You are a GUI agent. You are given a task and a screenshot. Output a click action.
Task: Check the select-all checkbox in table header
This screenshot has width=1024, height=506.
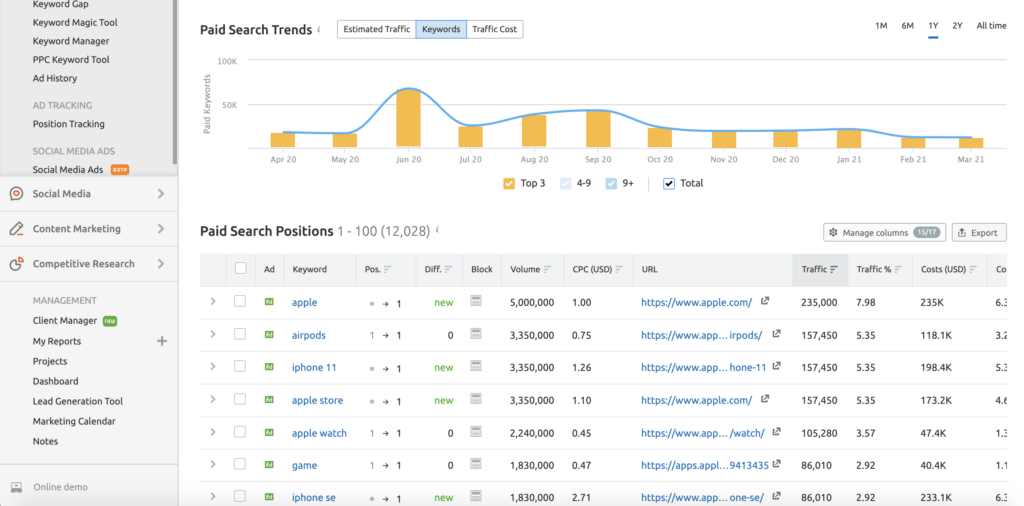pos(240,268)
